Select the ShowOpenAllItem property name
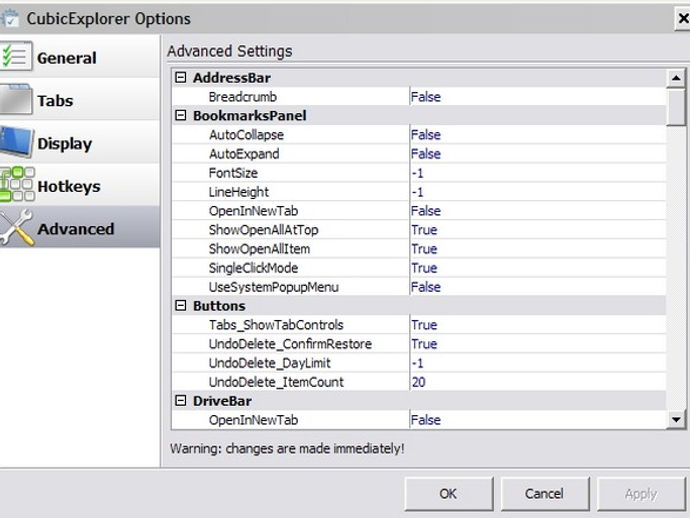Screen dimensions: 690x518 click(259, 249)
